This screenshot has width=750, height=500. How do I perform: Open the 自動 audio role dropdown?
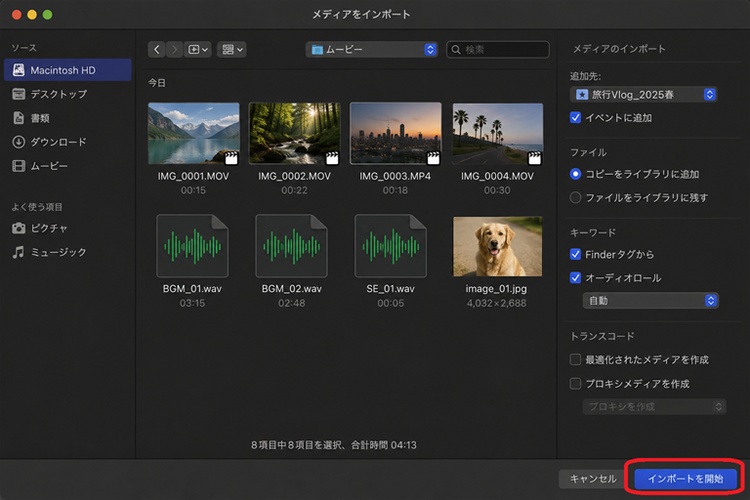(x=651, y=300)
